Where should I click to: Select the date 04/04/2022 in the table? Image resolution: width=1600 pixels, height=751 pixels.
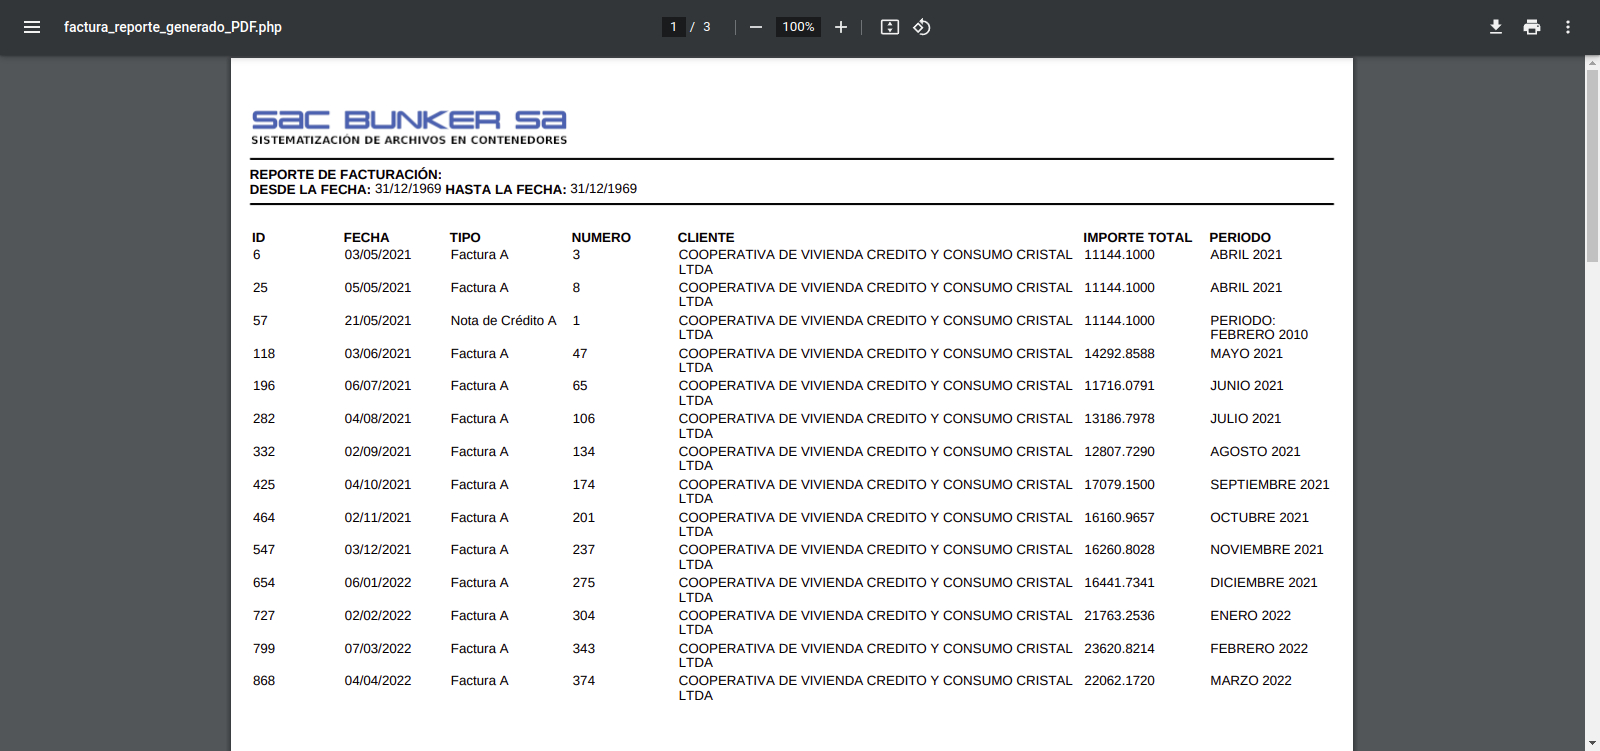point(378,681)
